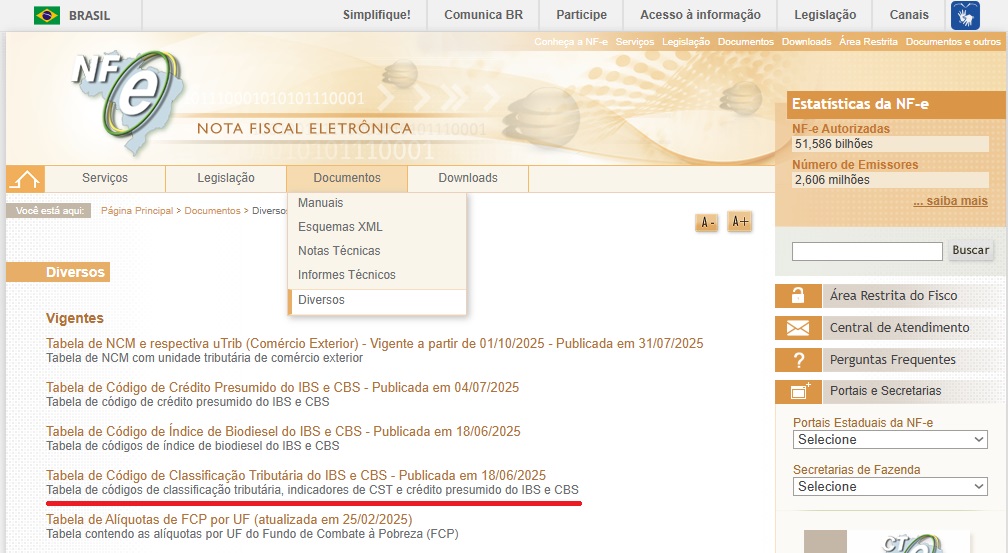Open the Legislação main menu
This screenshot has height=553, width=1008.
click(226, 178)
